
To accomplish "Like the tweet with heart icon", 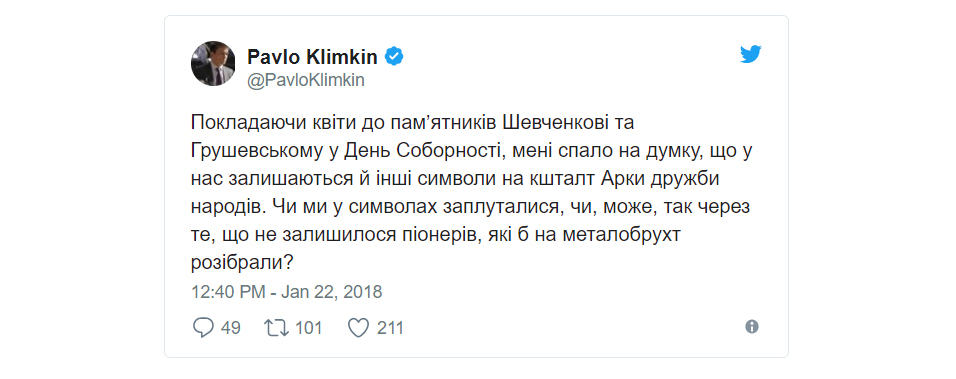I will 358,328.
